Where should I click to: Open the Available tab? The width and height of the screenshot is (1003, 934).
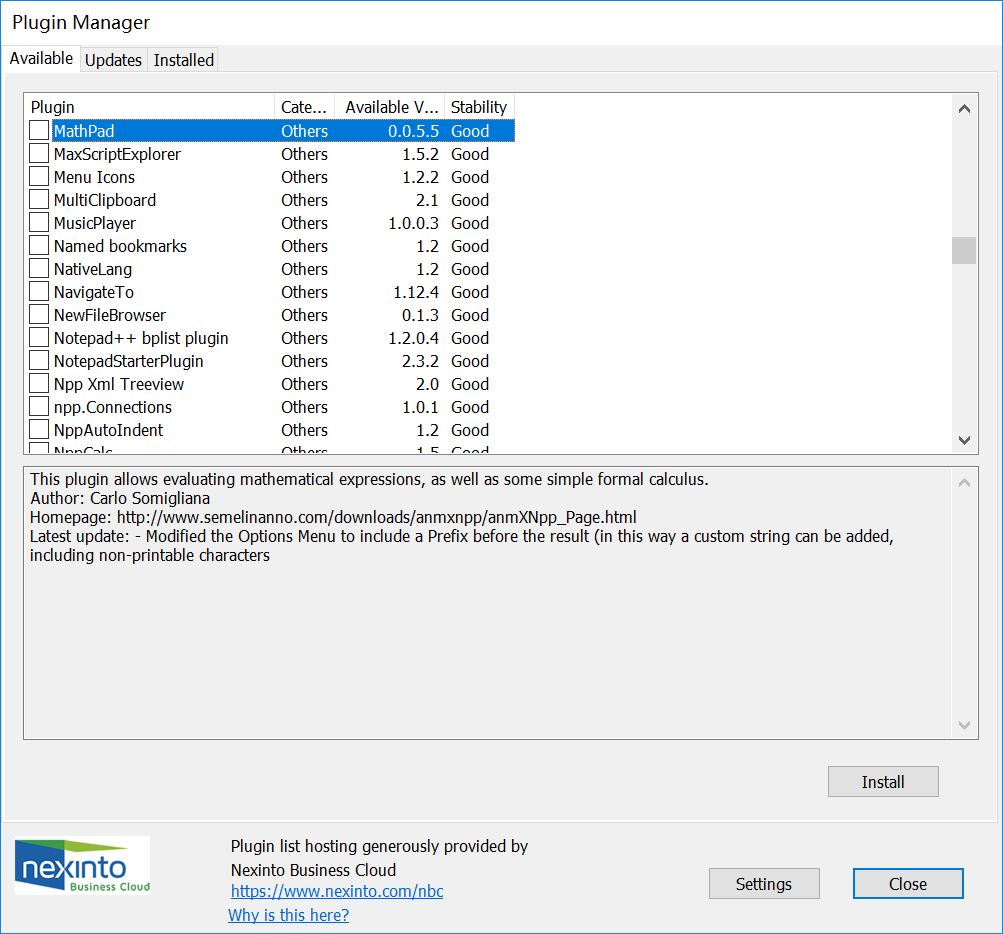(x=41, y=58)
